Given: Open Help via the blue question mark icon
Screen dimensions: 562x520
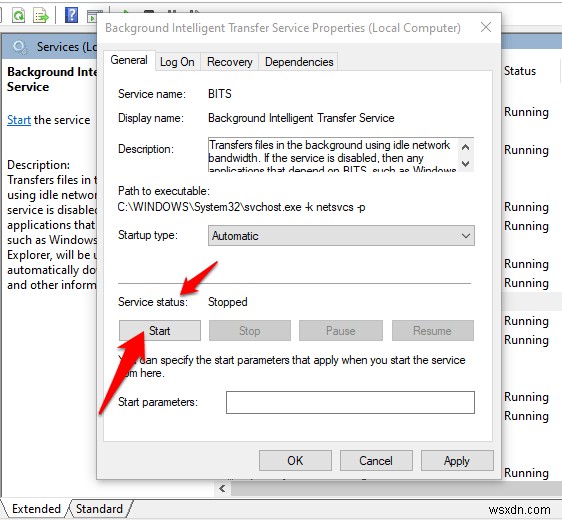Looking at the screenshot, I should [71, 15].
